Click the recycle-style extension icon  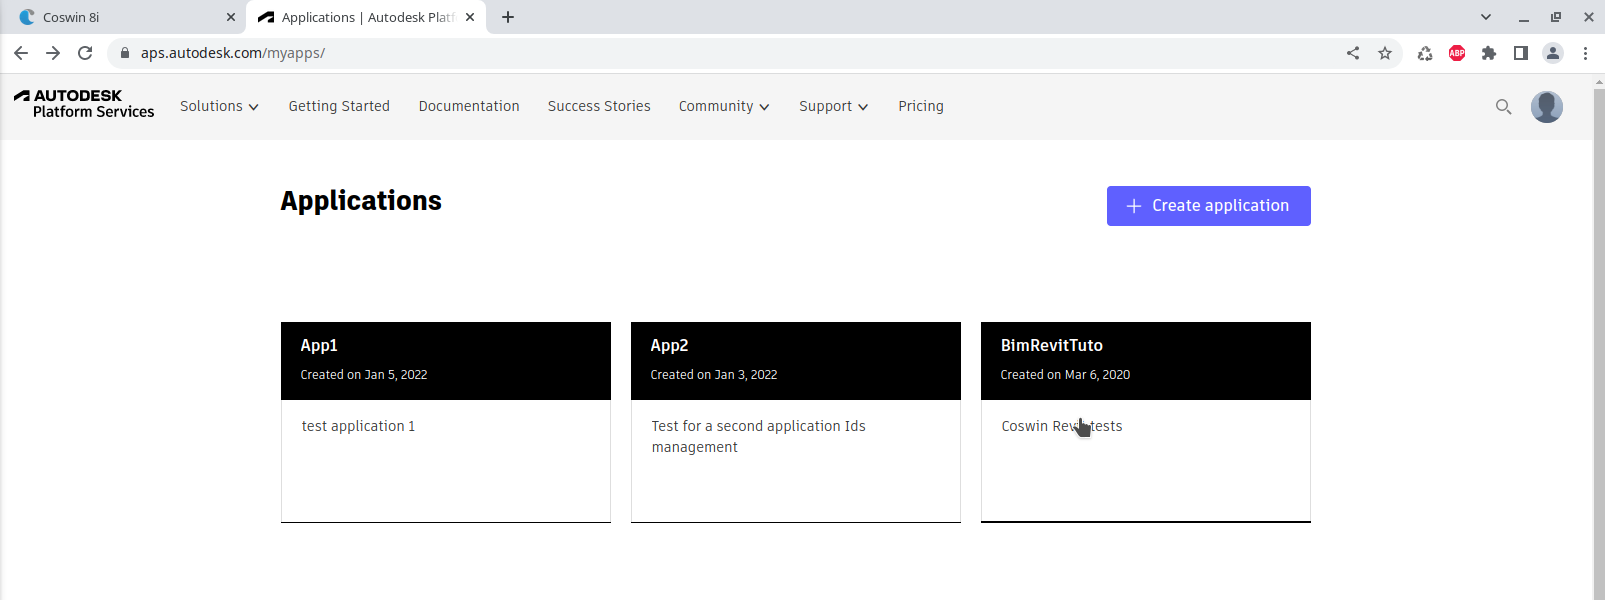click(1425, 53)
